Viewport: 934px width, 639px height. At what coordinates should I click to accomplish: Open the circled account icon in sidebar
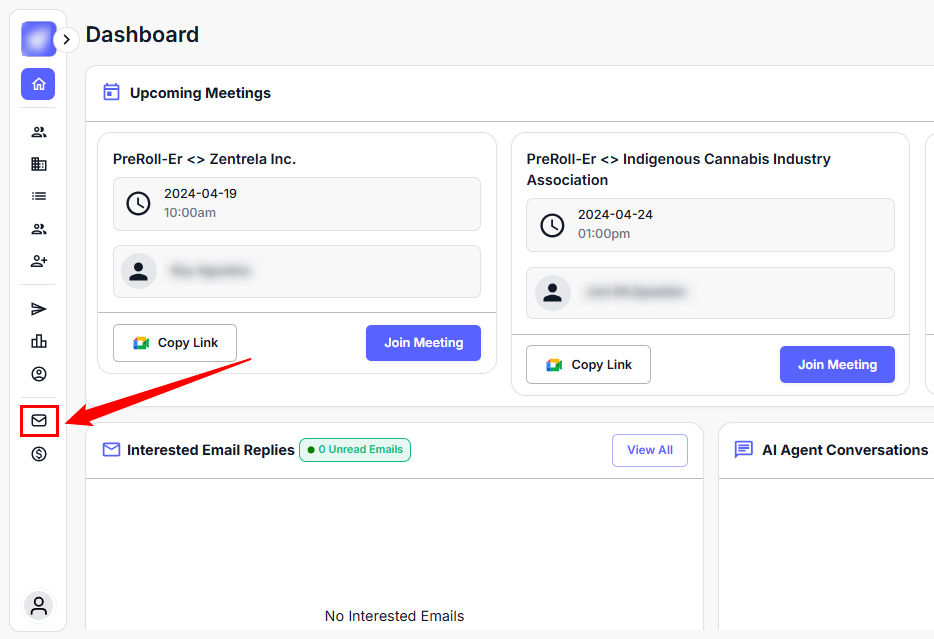click(39, 374)
